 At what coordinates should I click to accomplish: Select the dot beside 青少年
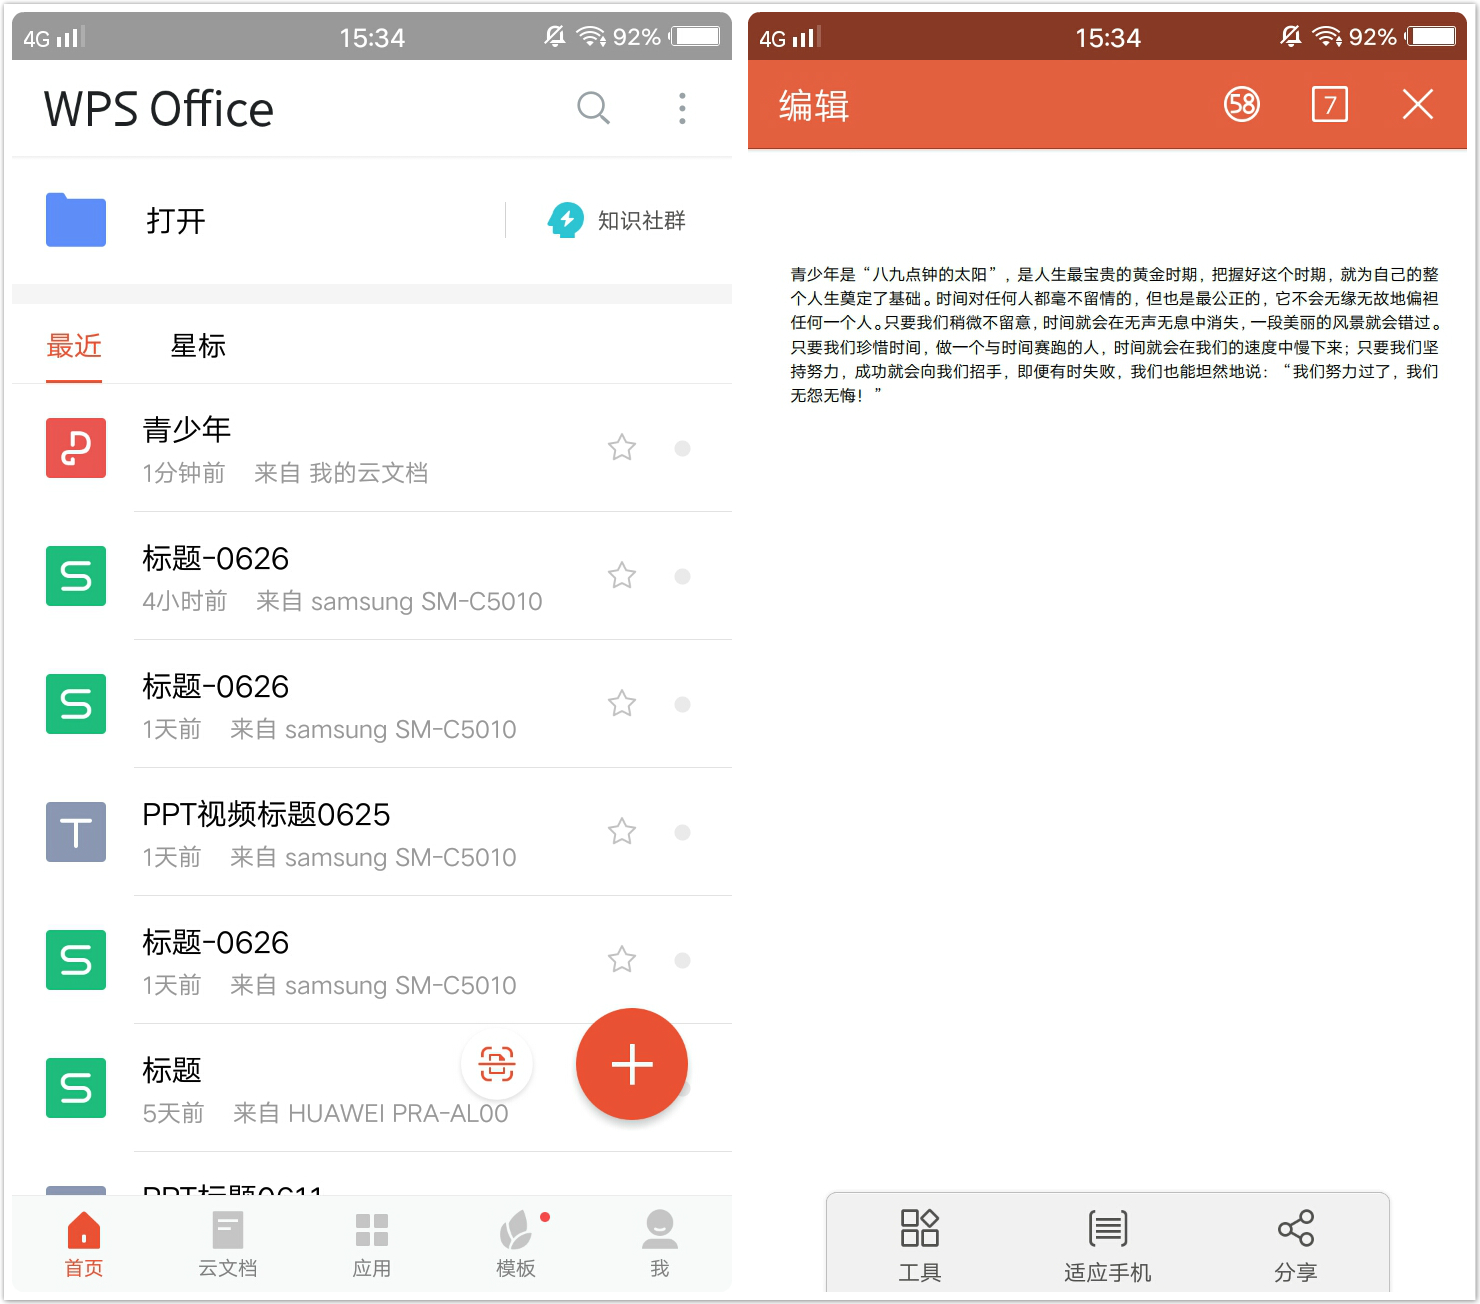click(x=682, y=448)
